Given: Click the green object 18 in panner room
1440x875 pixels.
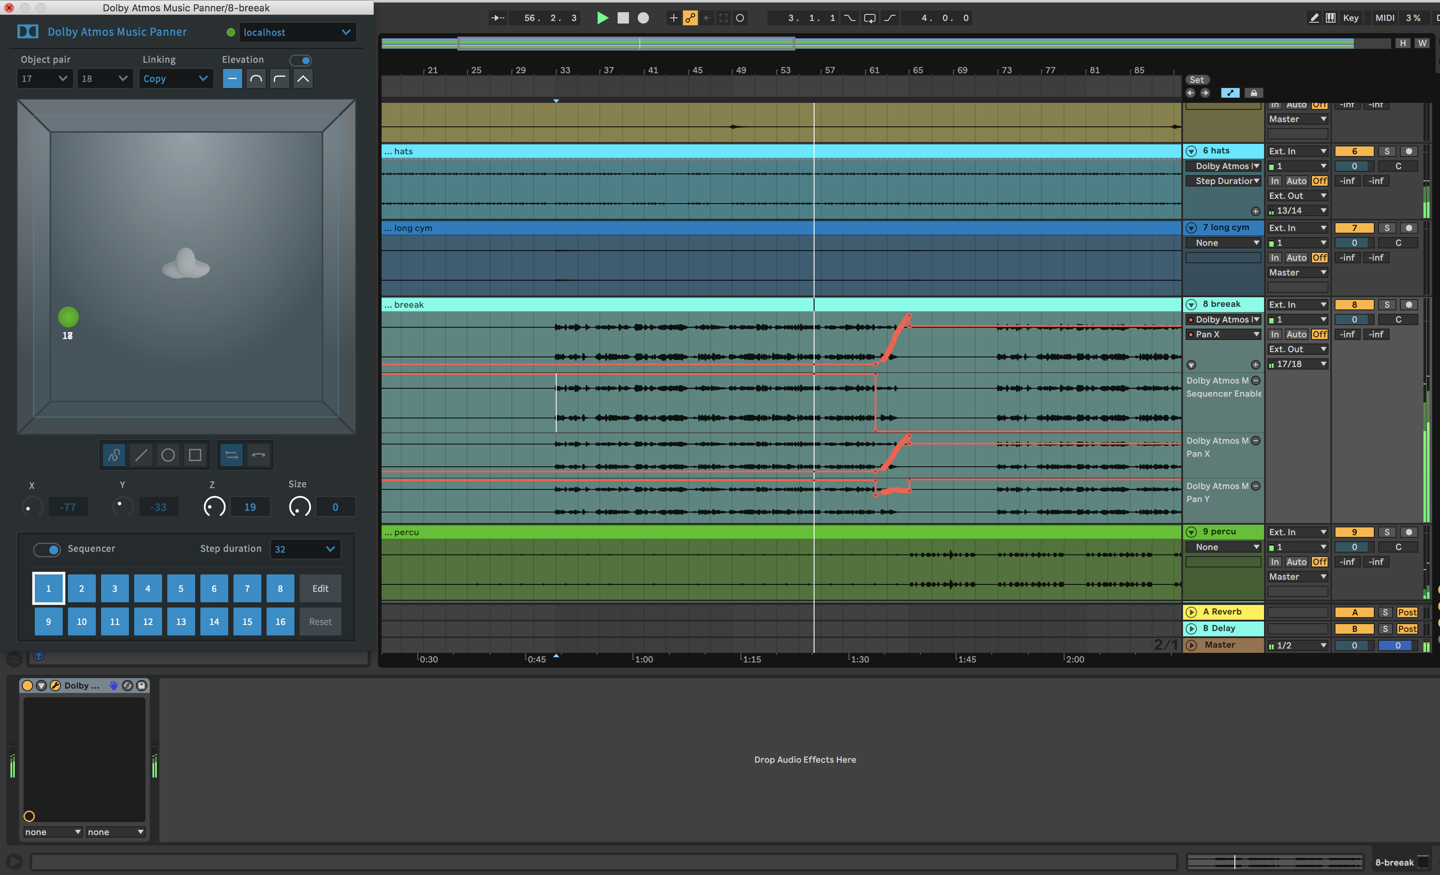Looking at the screenshot, I should click(x=68, y=317).
